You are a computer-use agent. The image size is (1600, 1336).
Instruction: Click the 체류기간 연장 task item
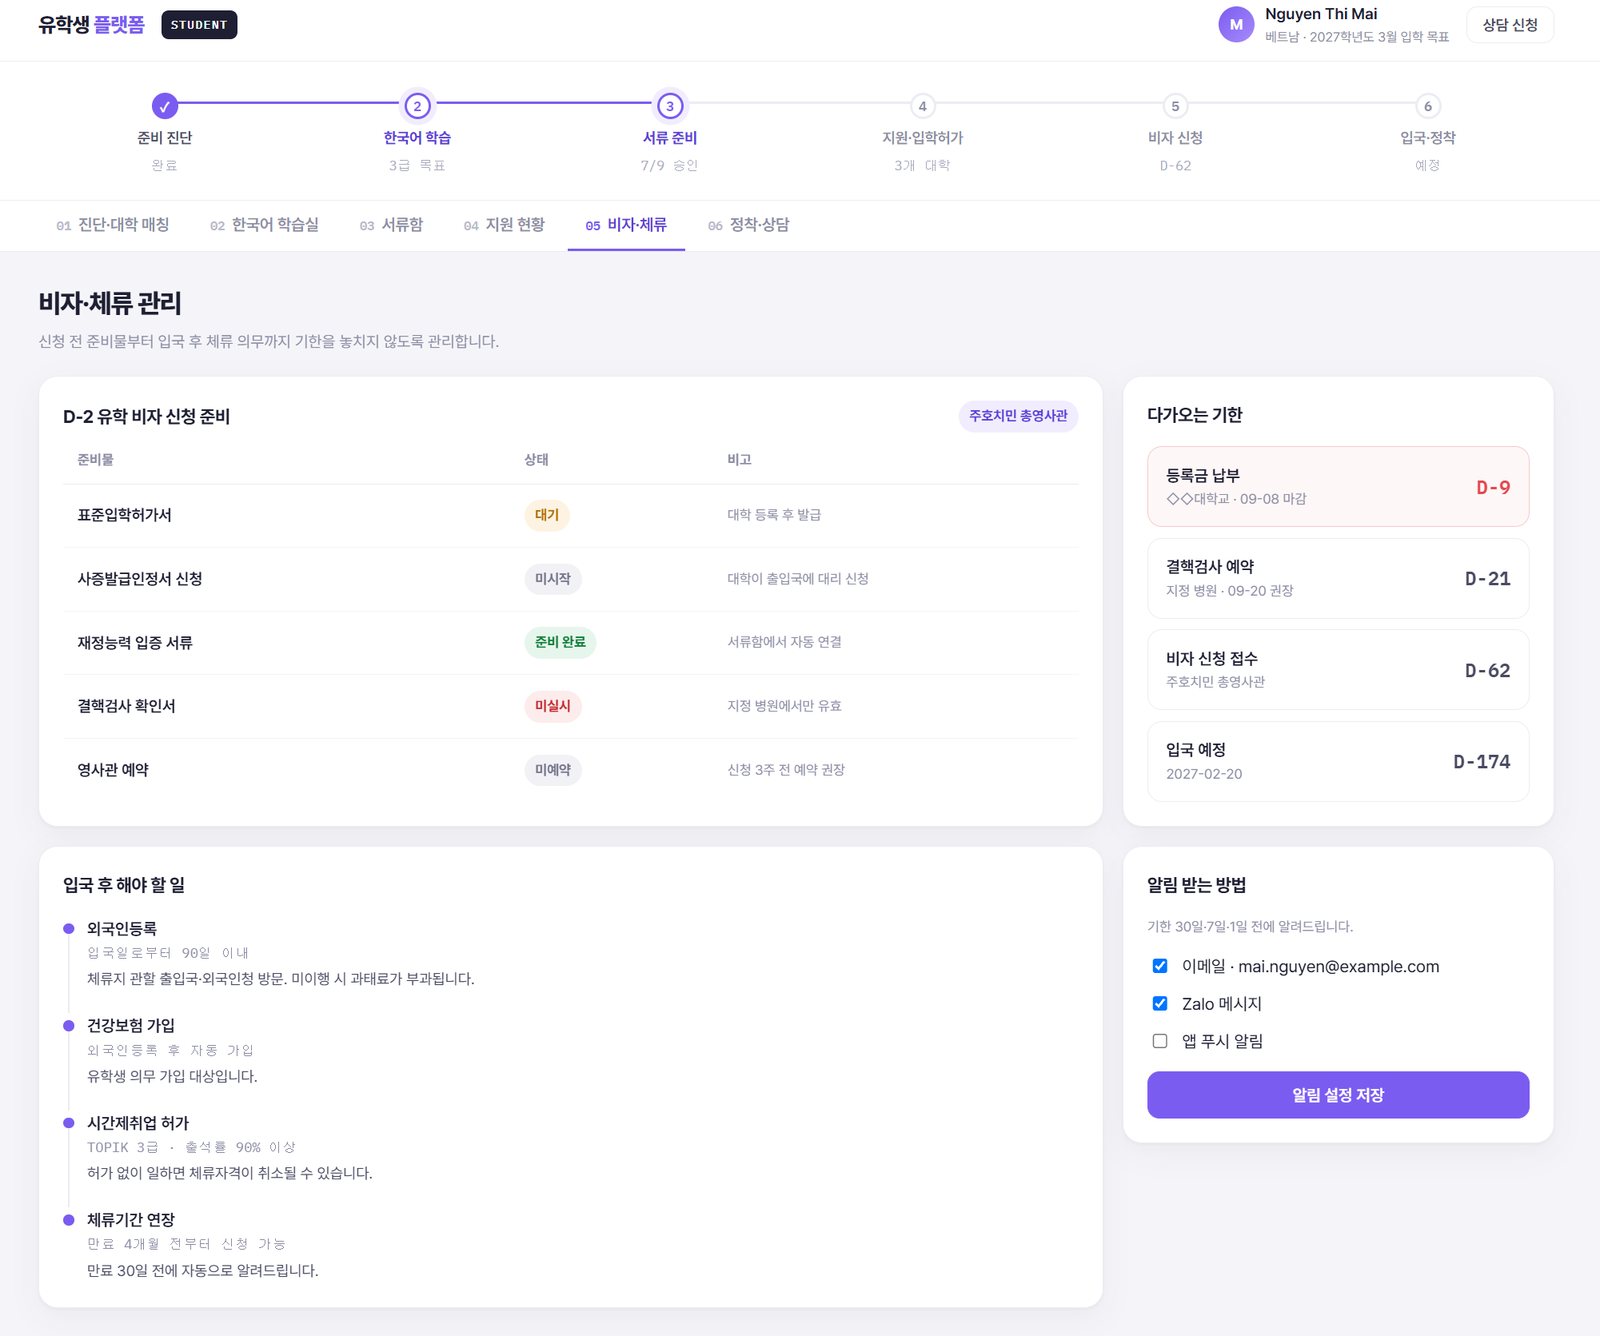tap(131, 1220)
